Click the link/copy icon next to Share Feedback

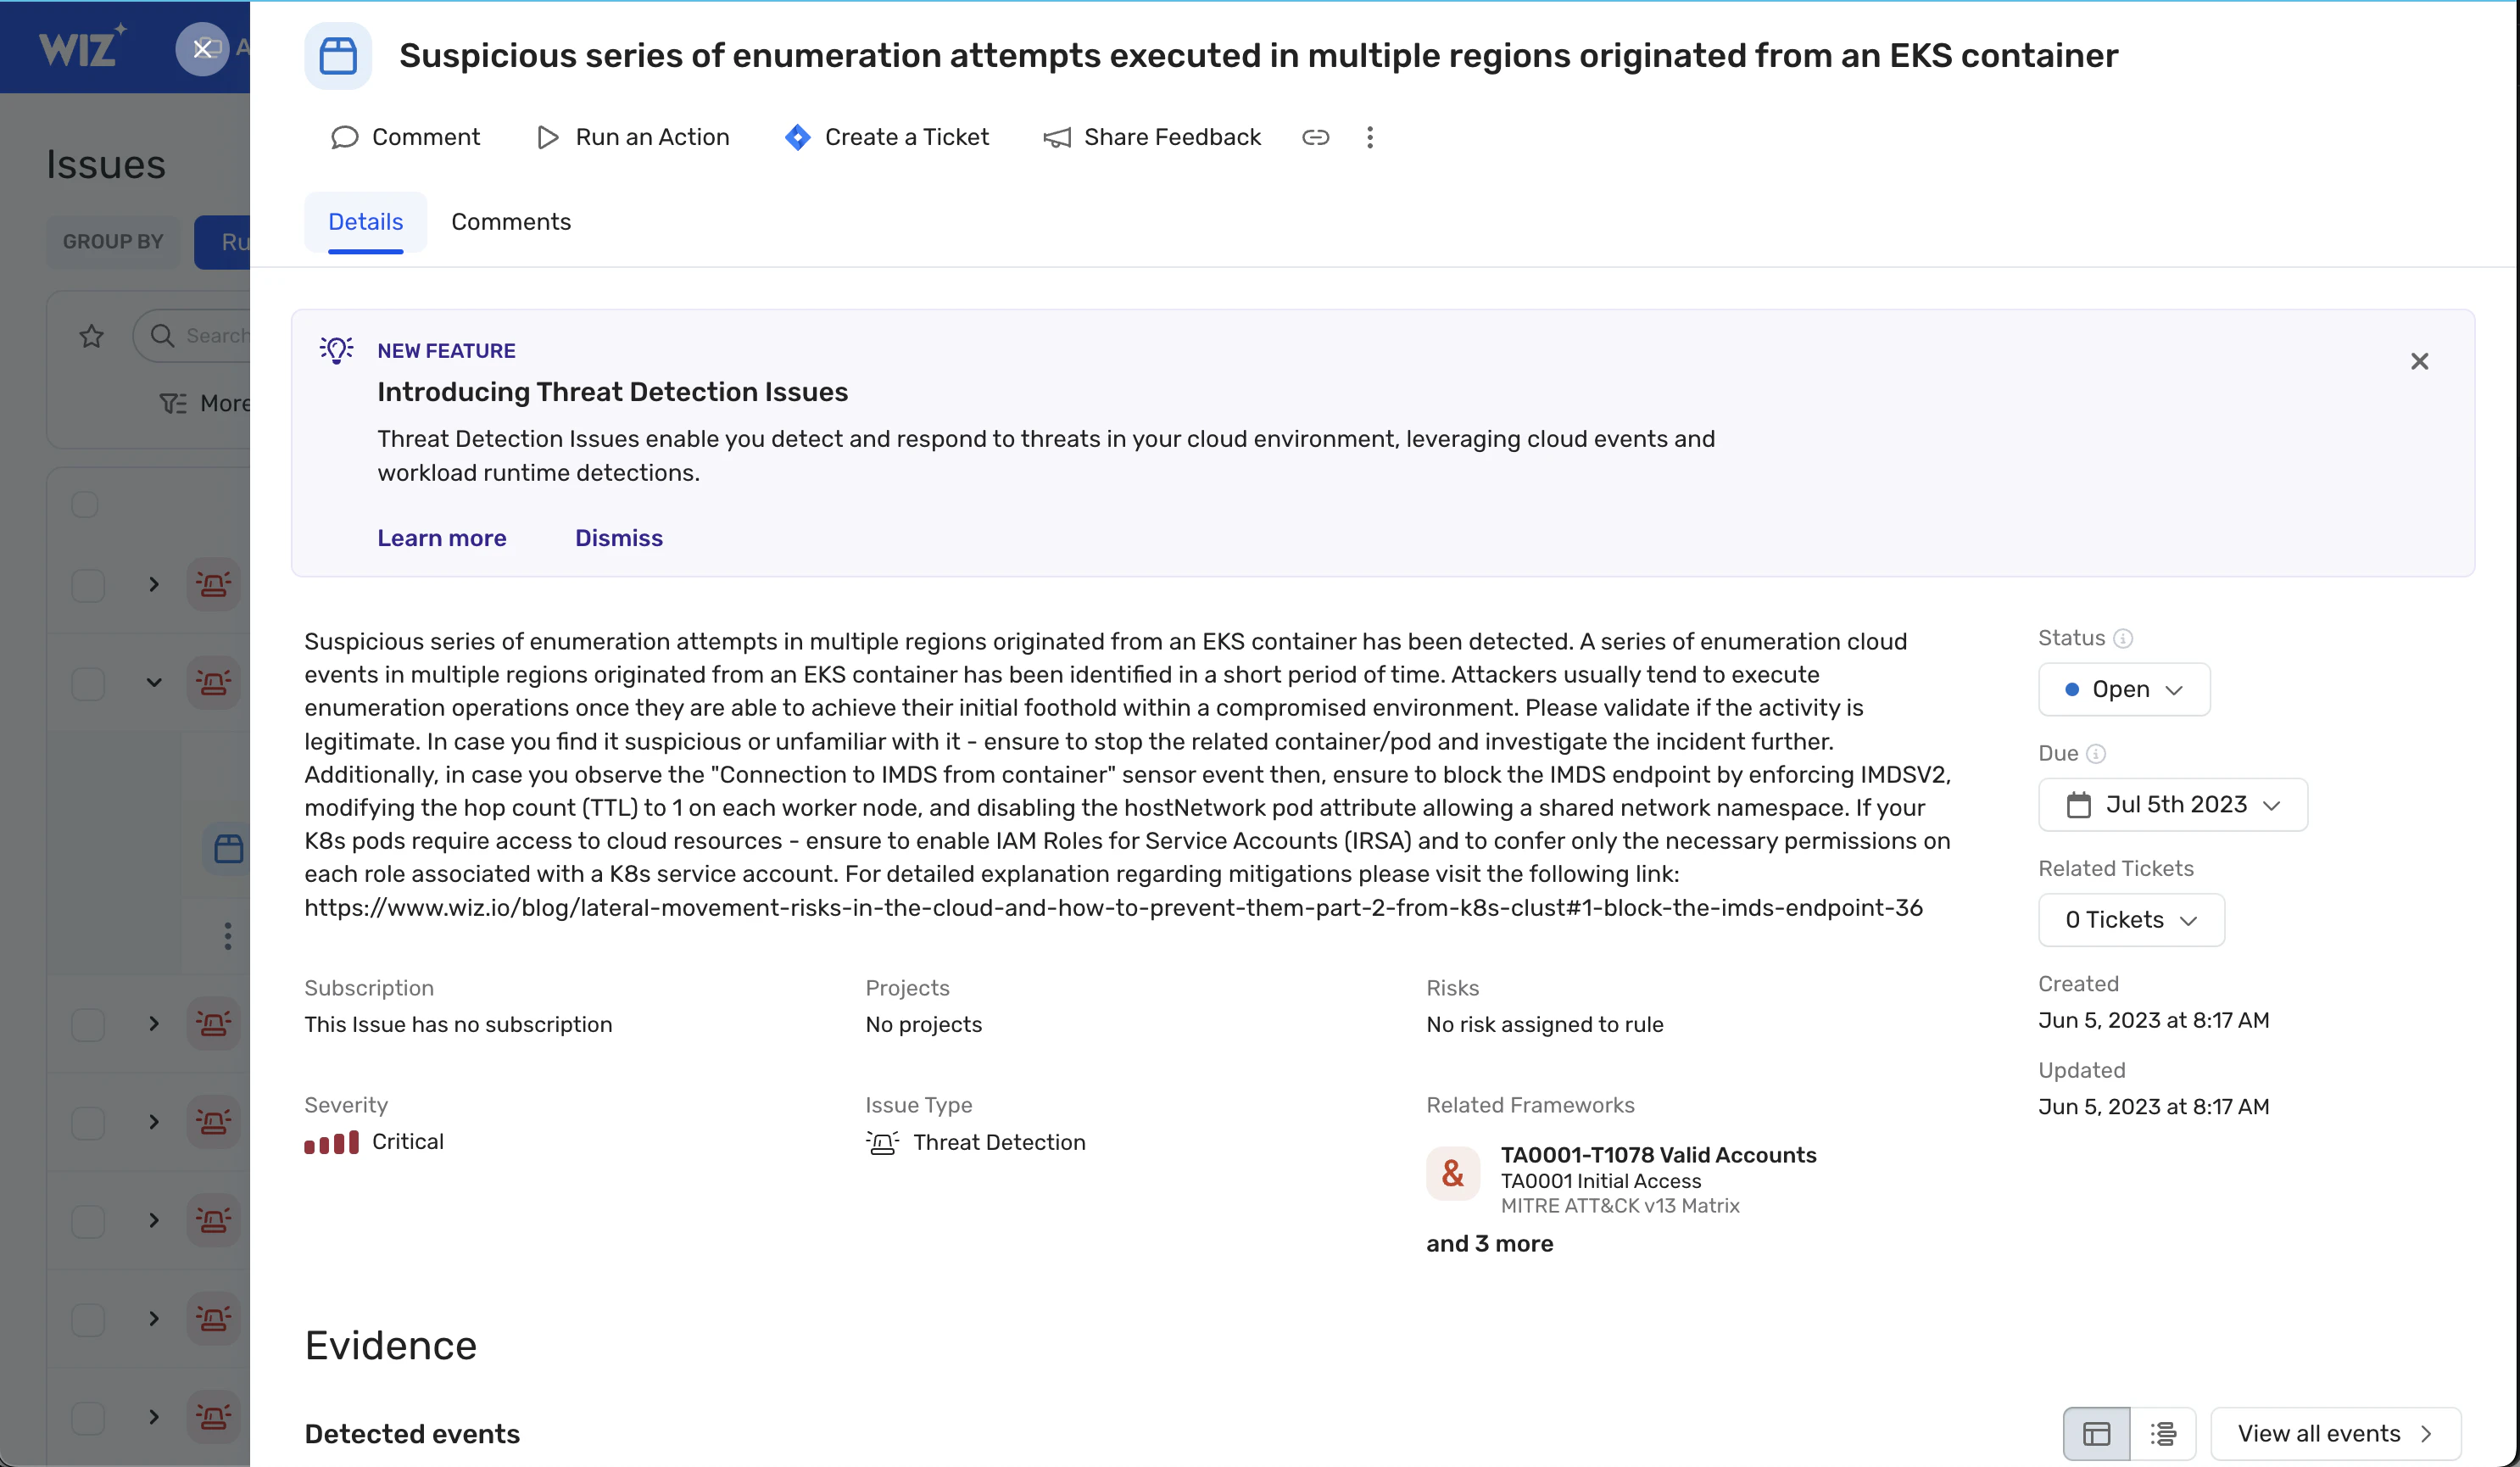(1313, 137)
